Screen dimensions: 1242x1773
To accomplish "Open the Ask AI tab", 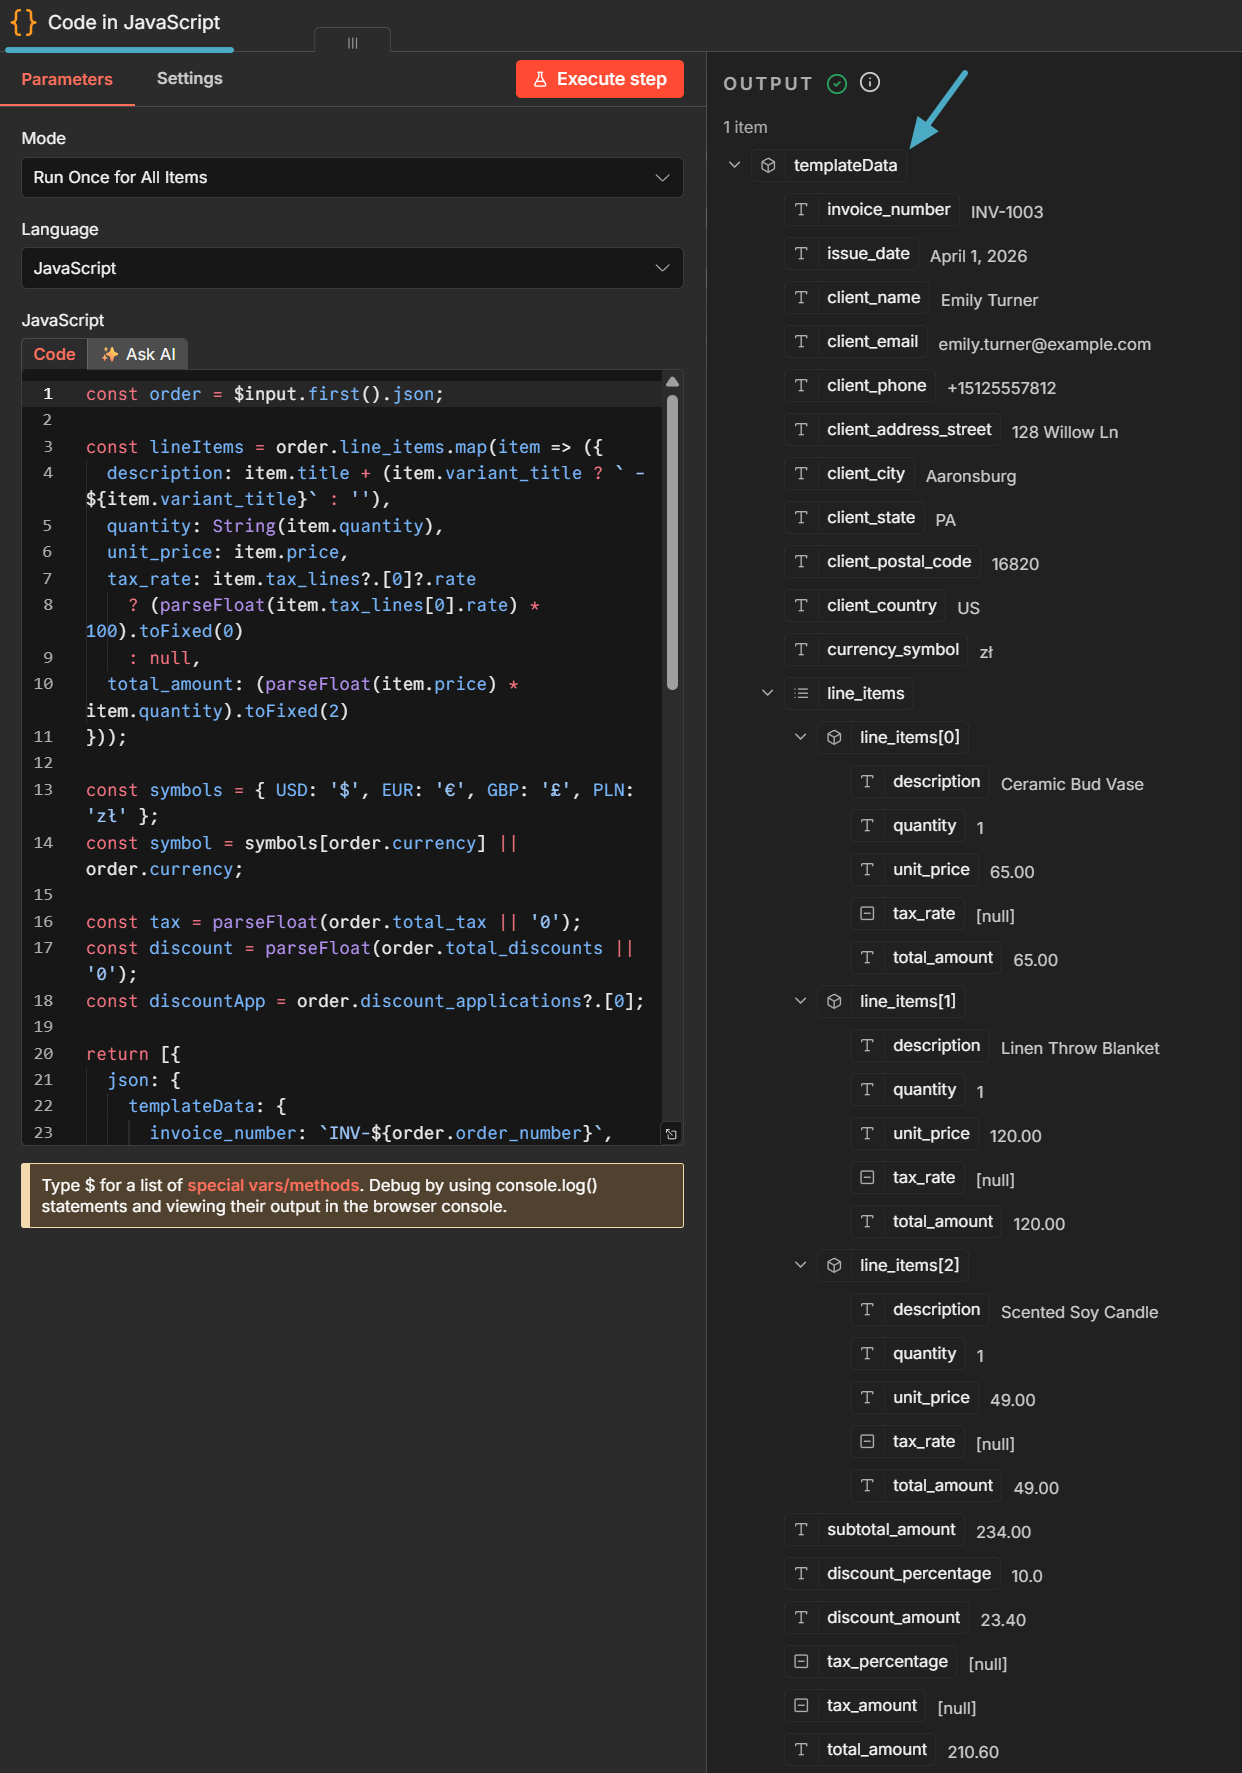I will 138,354.
